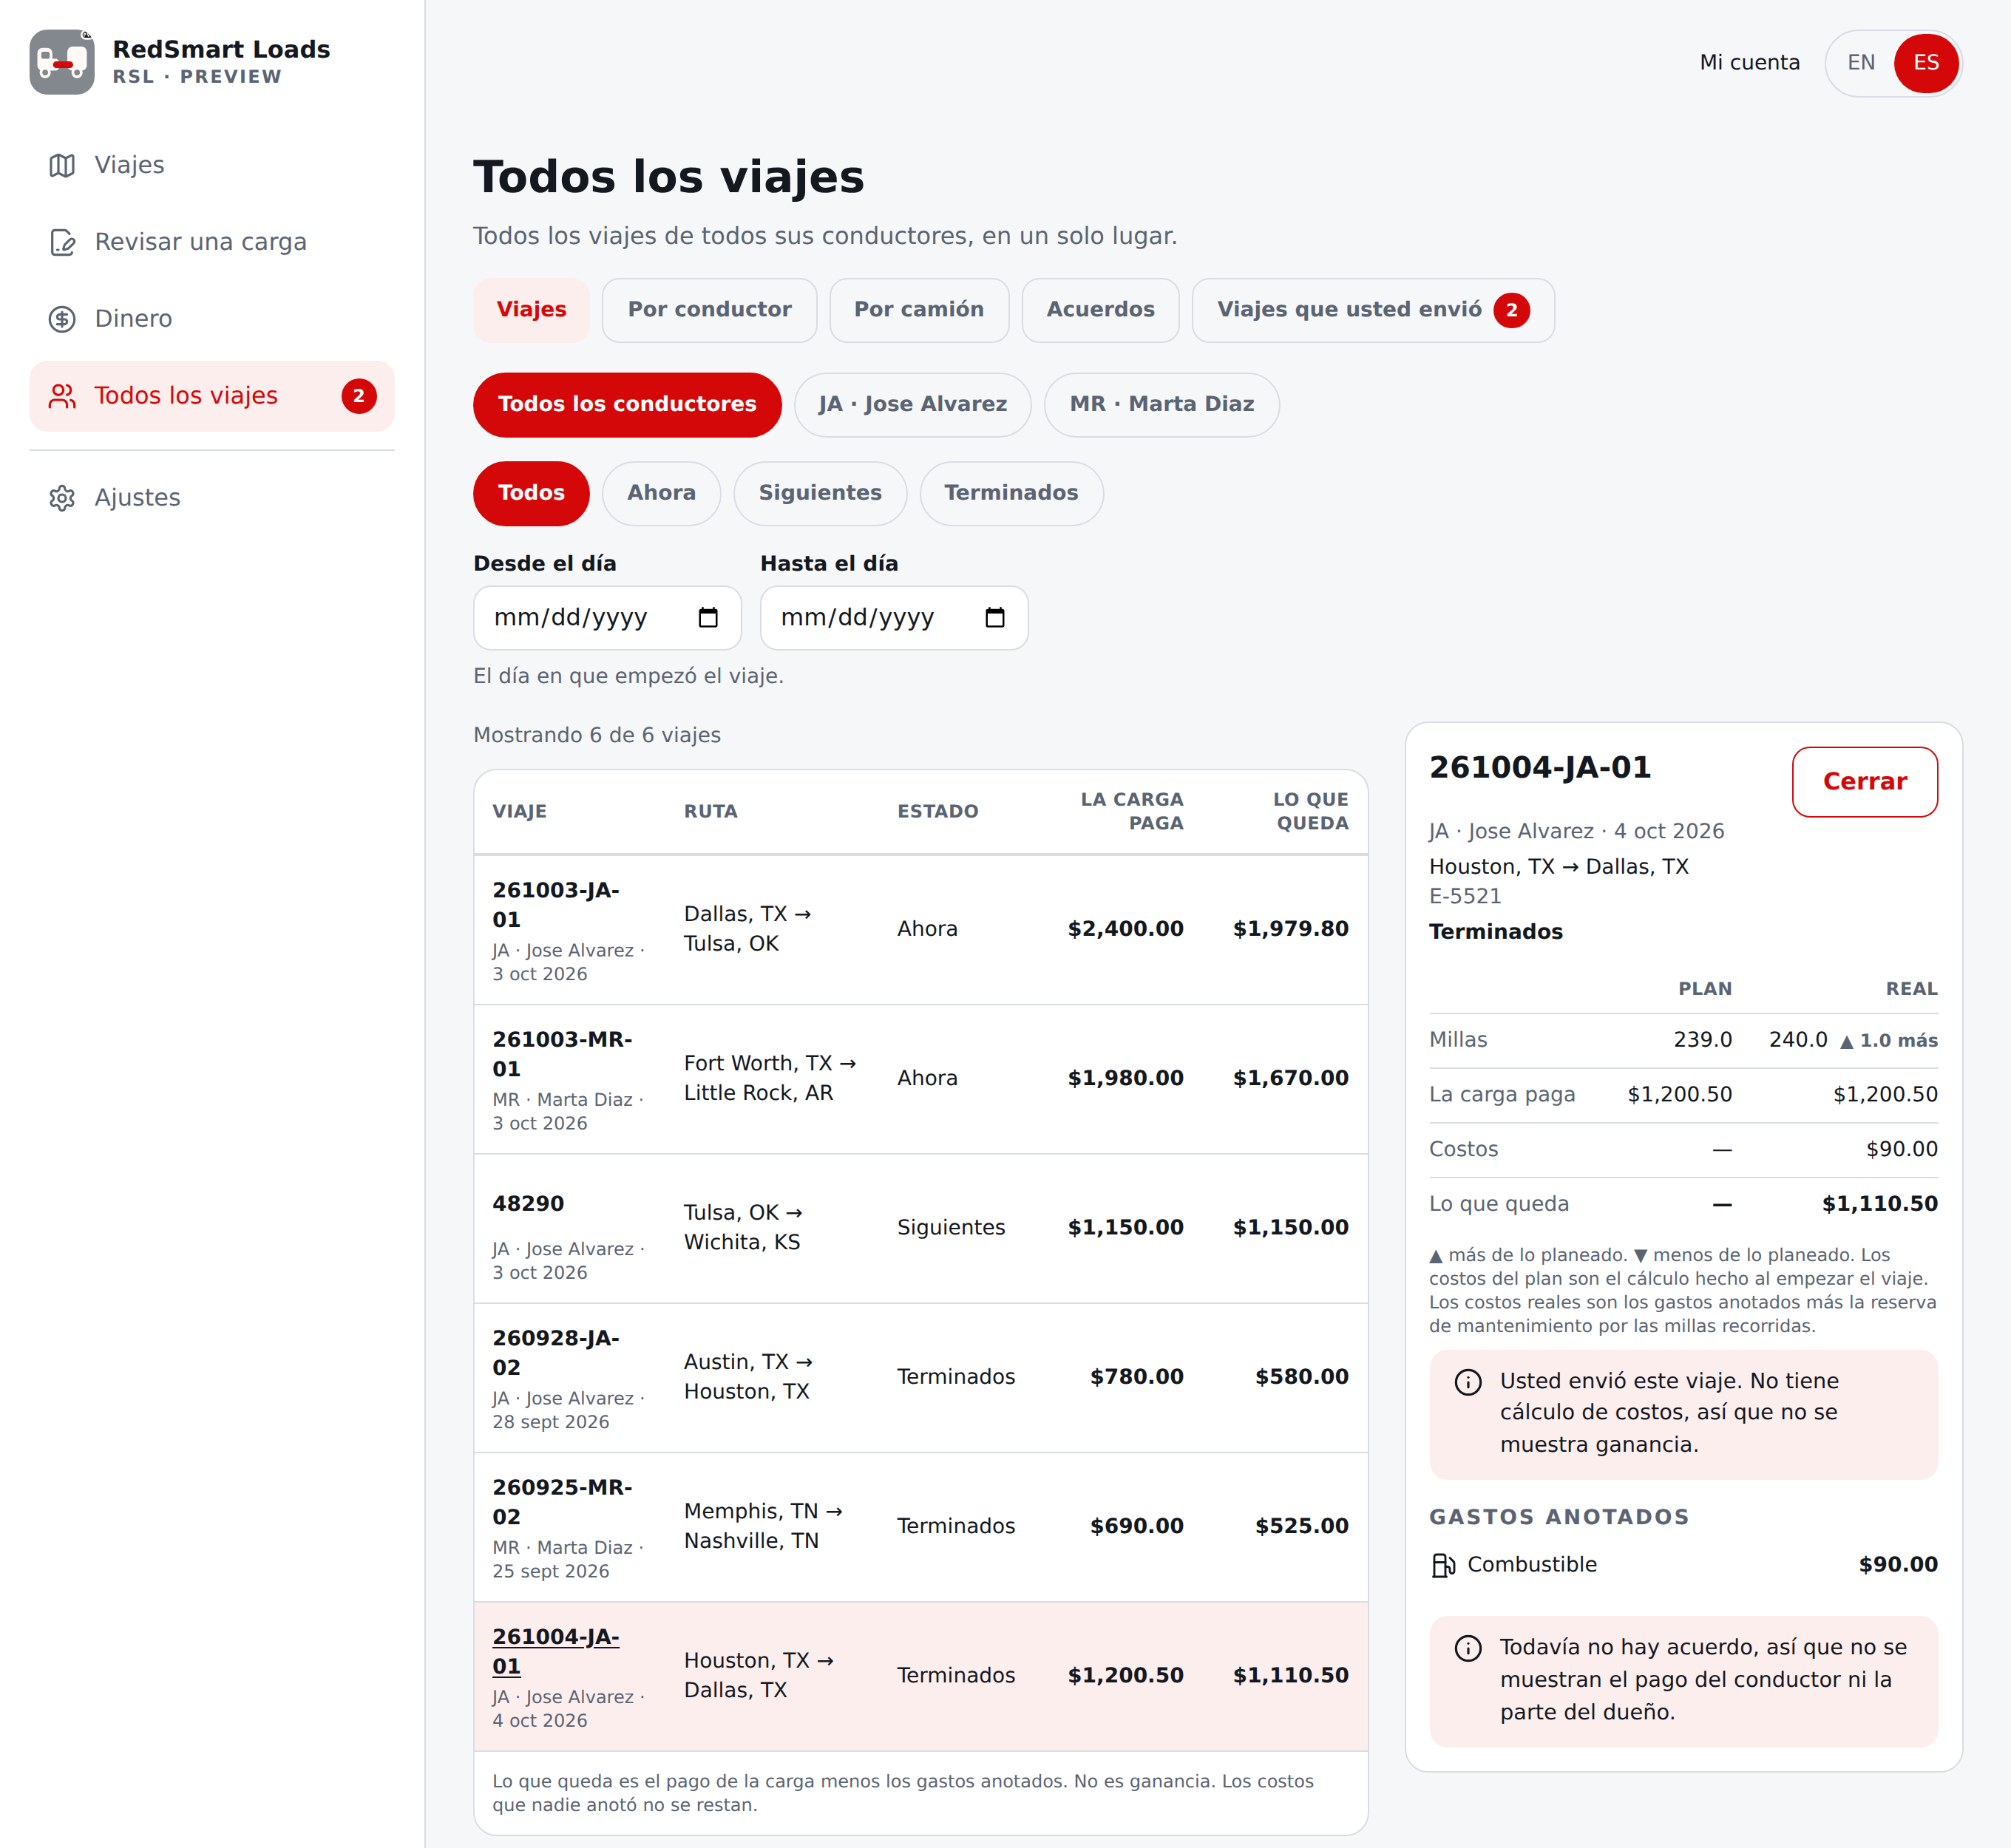Image resolution: width=2011 pixels, height=1848 pixels.
Task: Click info icon in 'Todavía no hay acuerdo' notice
Action: (1468, 1649)
